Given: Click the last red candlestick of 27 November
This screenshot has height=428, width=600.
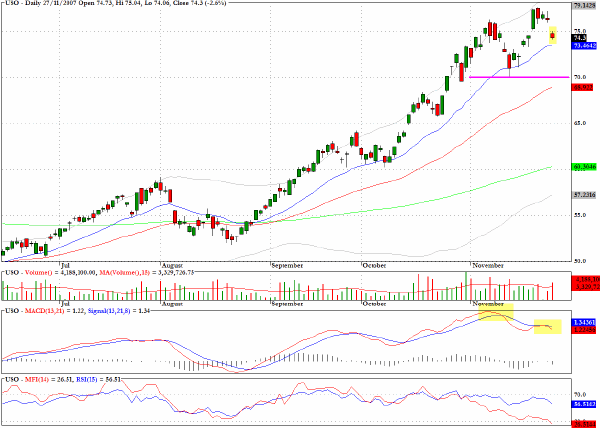Looking at the screenshot, I should point(553,36).
